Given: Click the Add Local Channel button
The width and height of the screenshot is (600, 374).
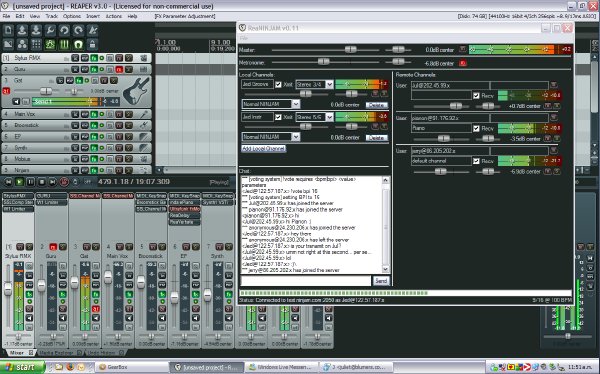Looking at the screenshot, I should coord(264,149).
